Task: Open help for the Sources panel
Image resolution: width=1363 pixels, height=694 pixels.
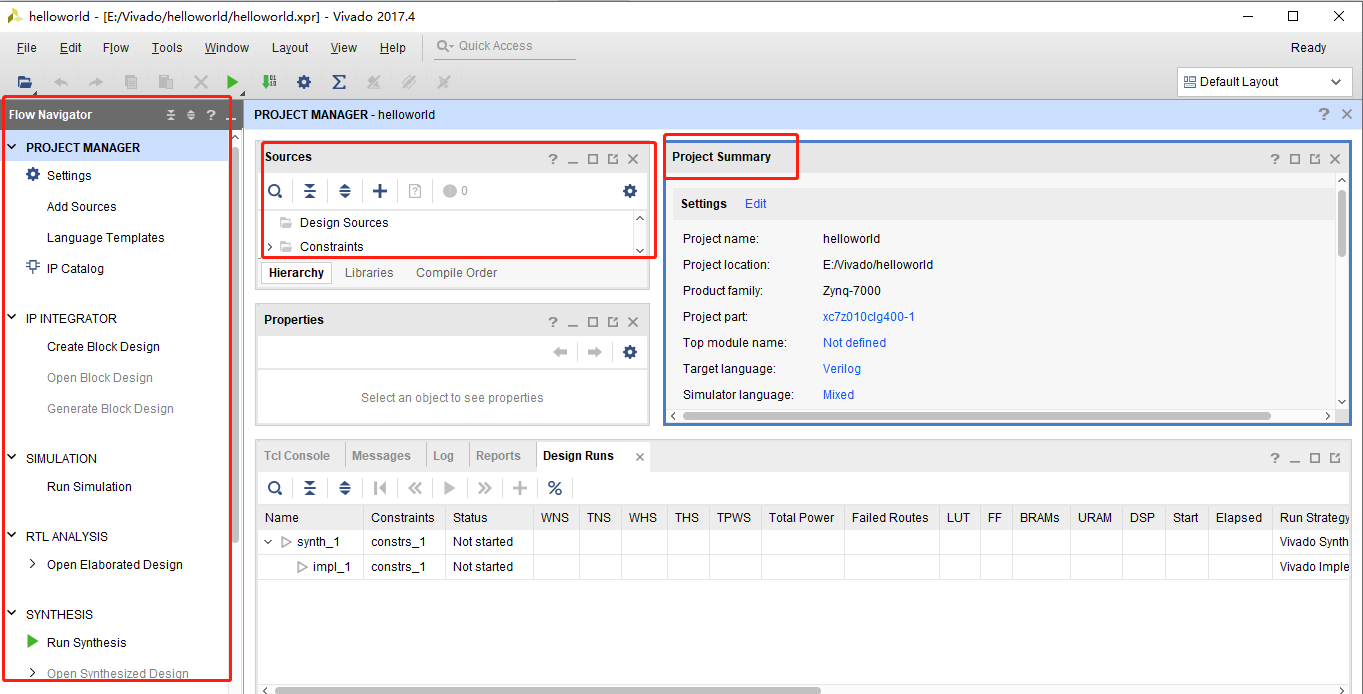Action: (553, 159)
